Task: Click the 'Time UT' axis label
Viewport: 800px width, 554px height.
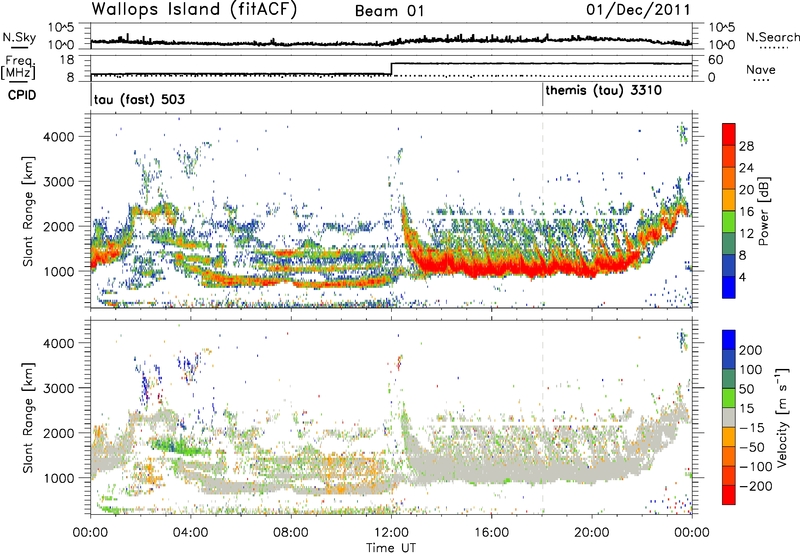Action: click(x=391, y=548)
